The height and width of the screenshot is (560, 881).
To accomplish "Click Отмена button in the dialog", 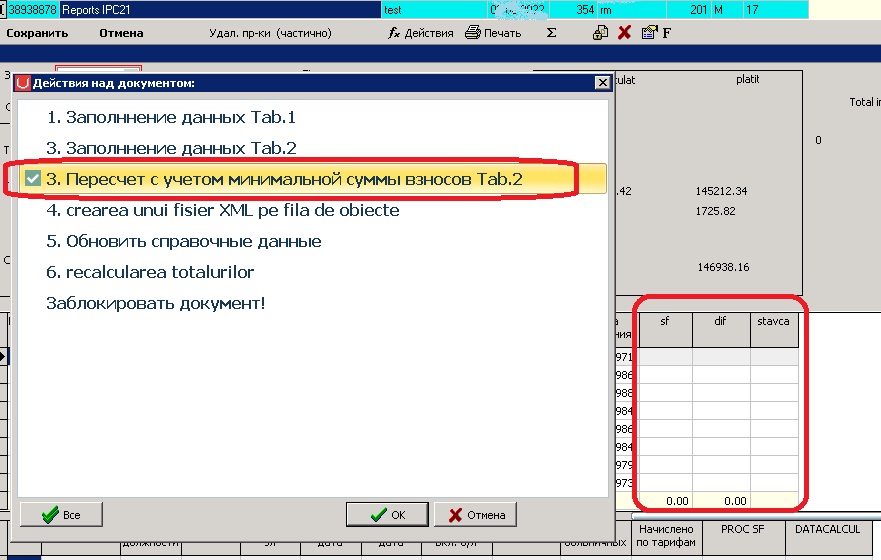I will coord(475,515).
